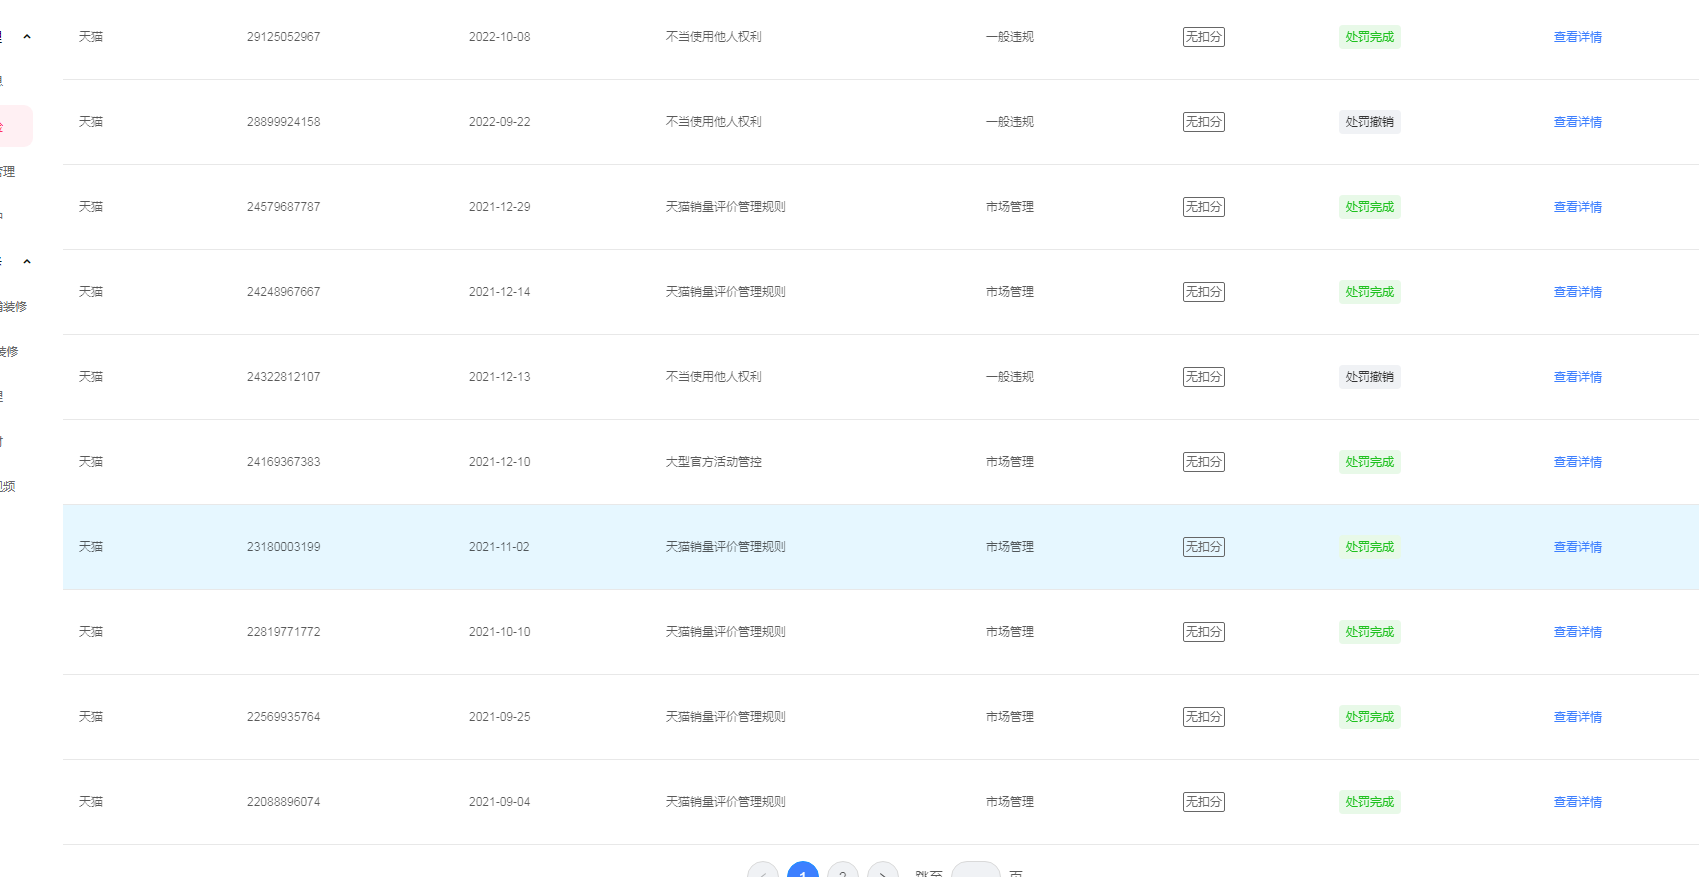Focus the jump-to-page input field

975,870
